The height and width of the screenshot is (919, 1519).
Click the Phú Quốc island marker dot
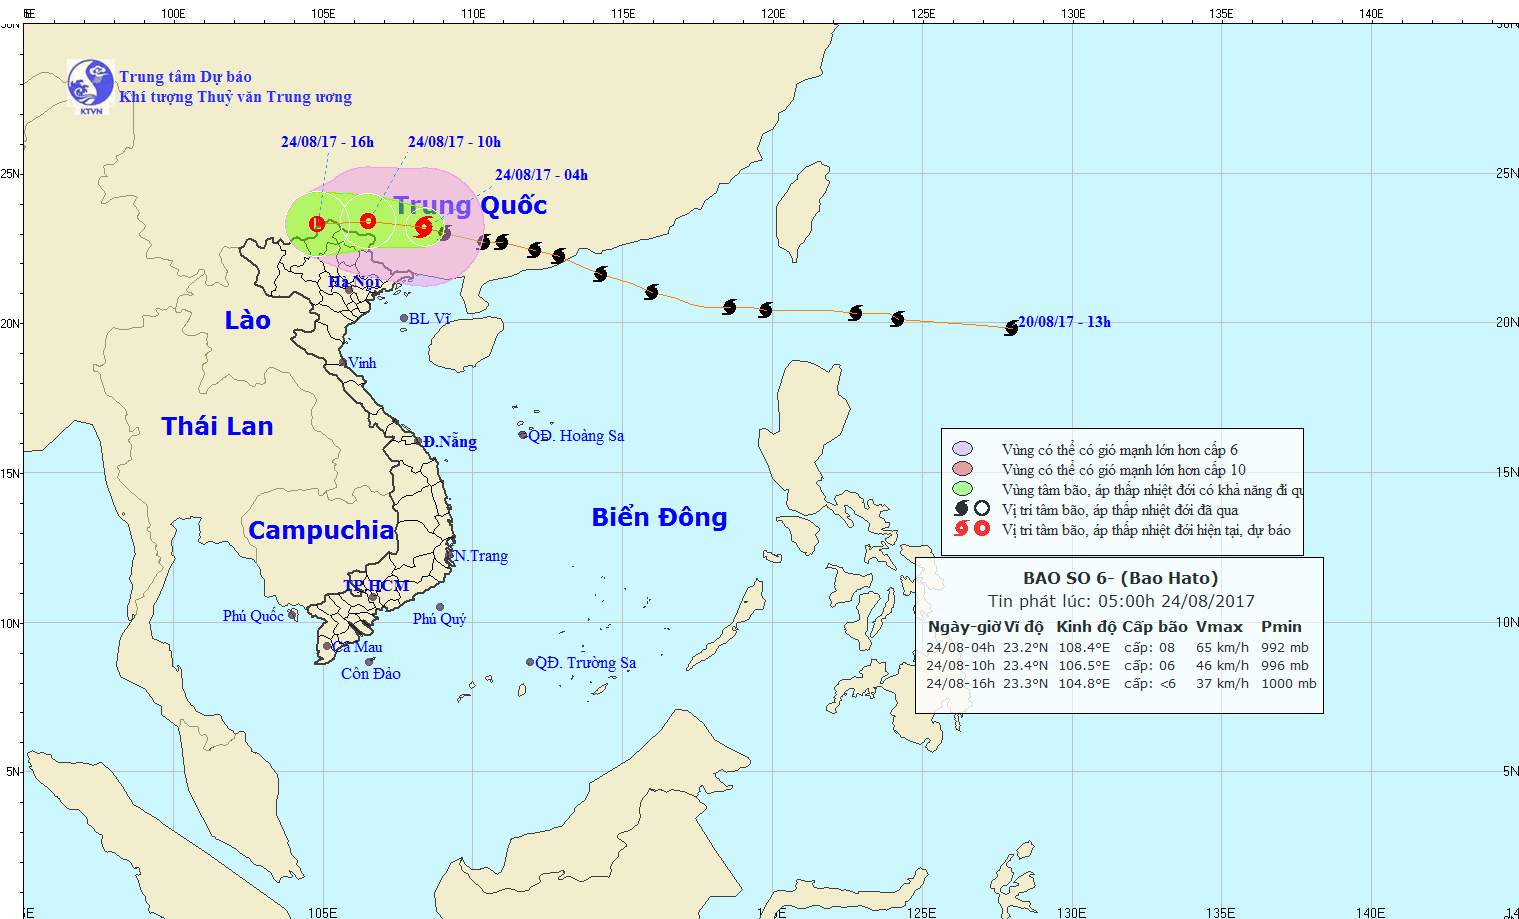[292, 615]
